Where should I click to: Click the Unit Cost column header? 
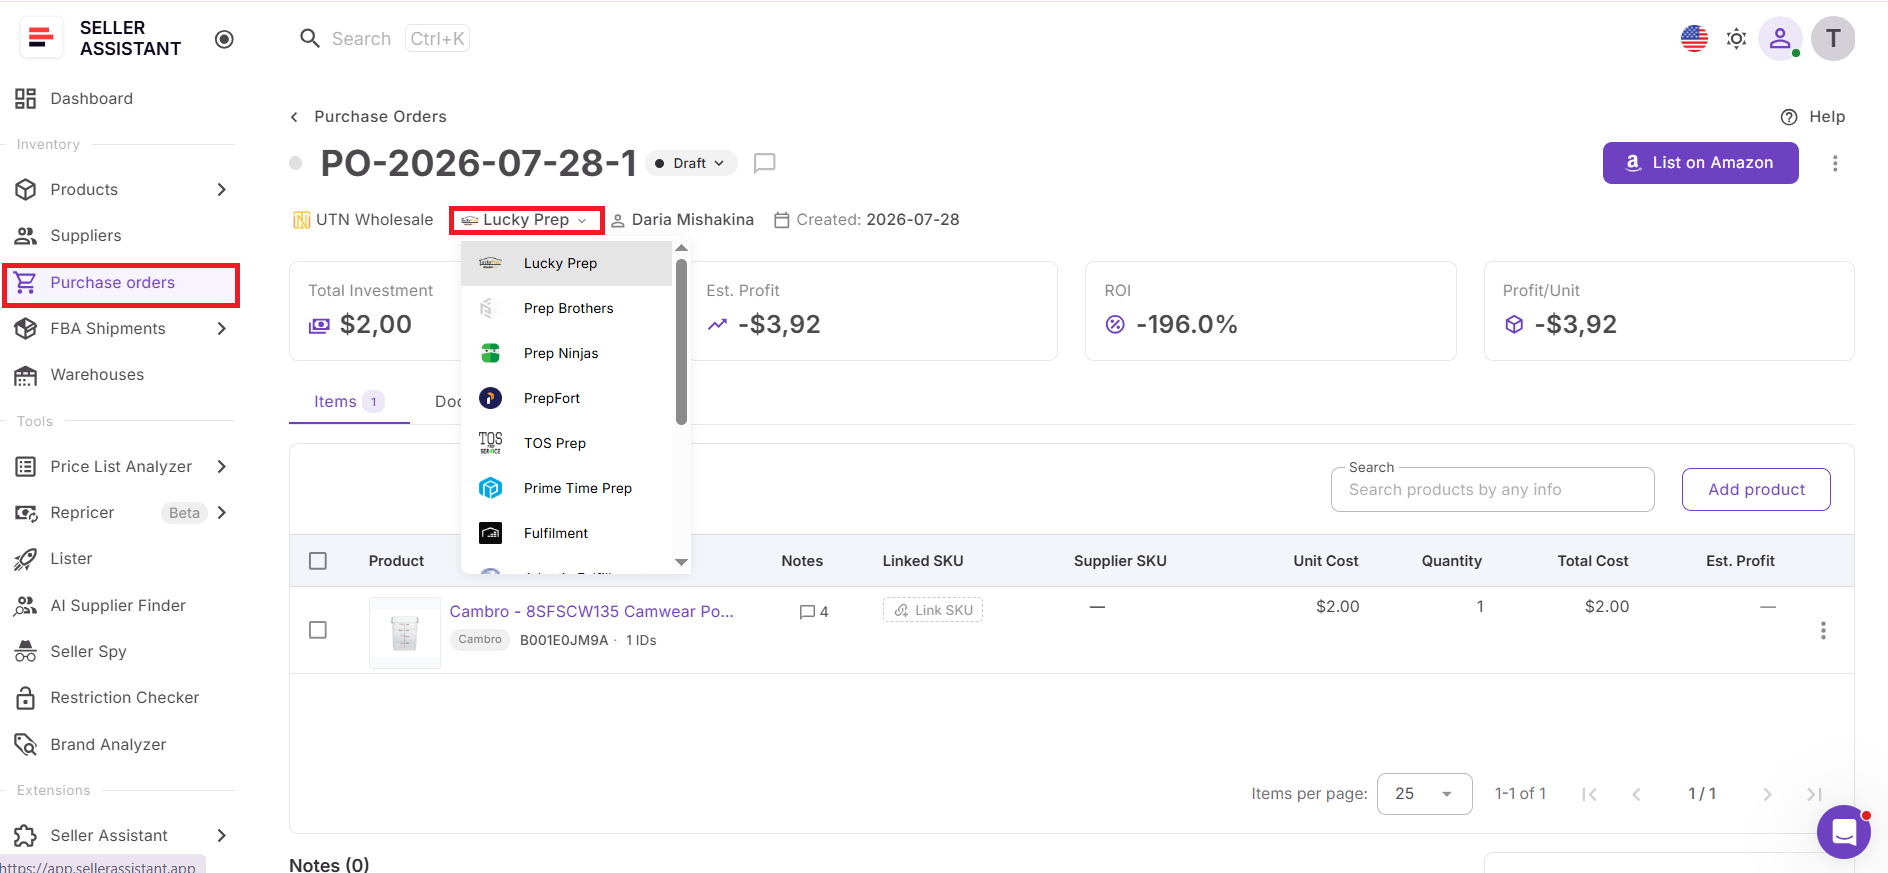coord(1325,561)
